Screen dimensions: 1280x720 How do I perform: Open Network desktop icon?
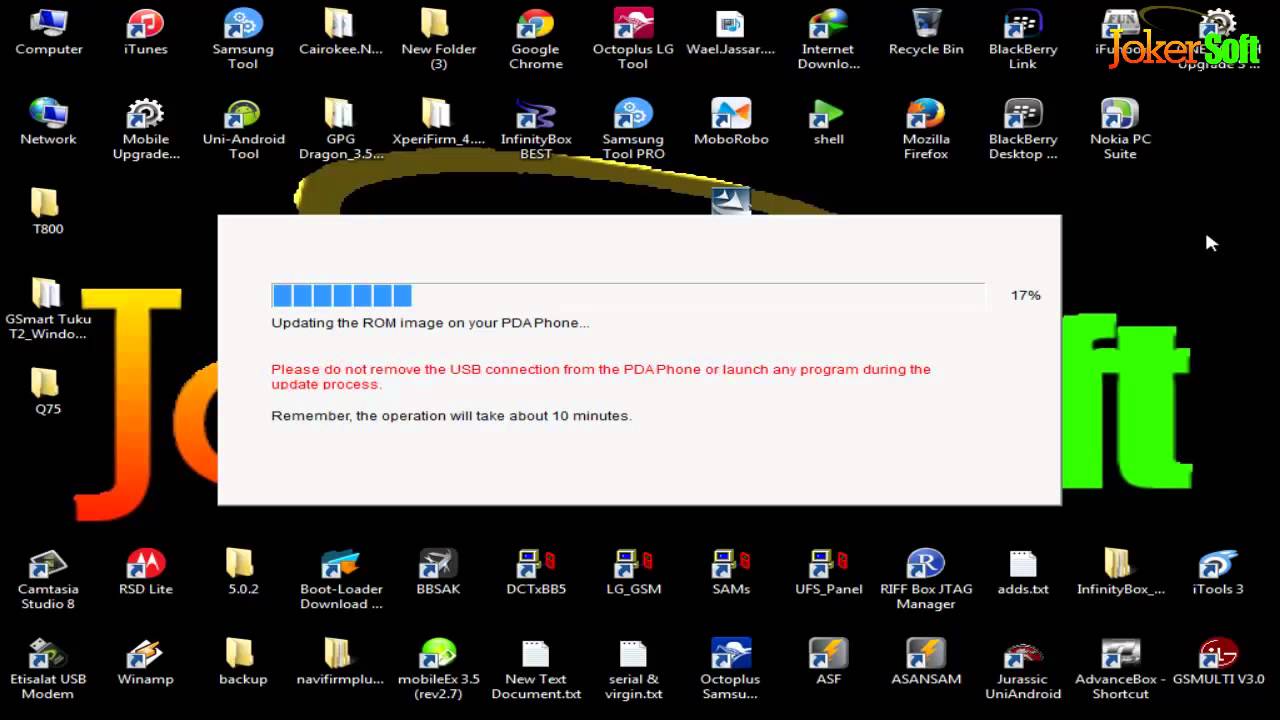[48, 122]
